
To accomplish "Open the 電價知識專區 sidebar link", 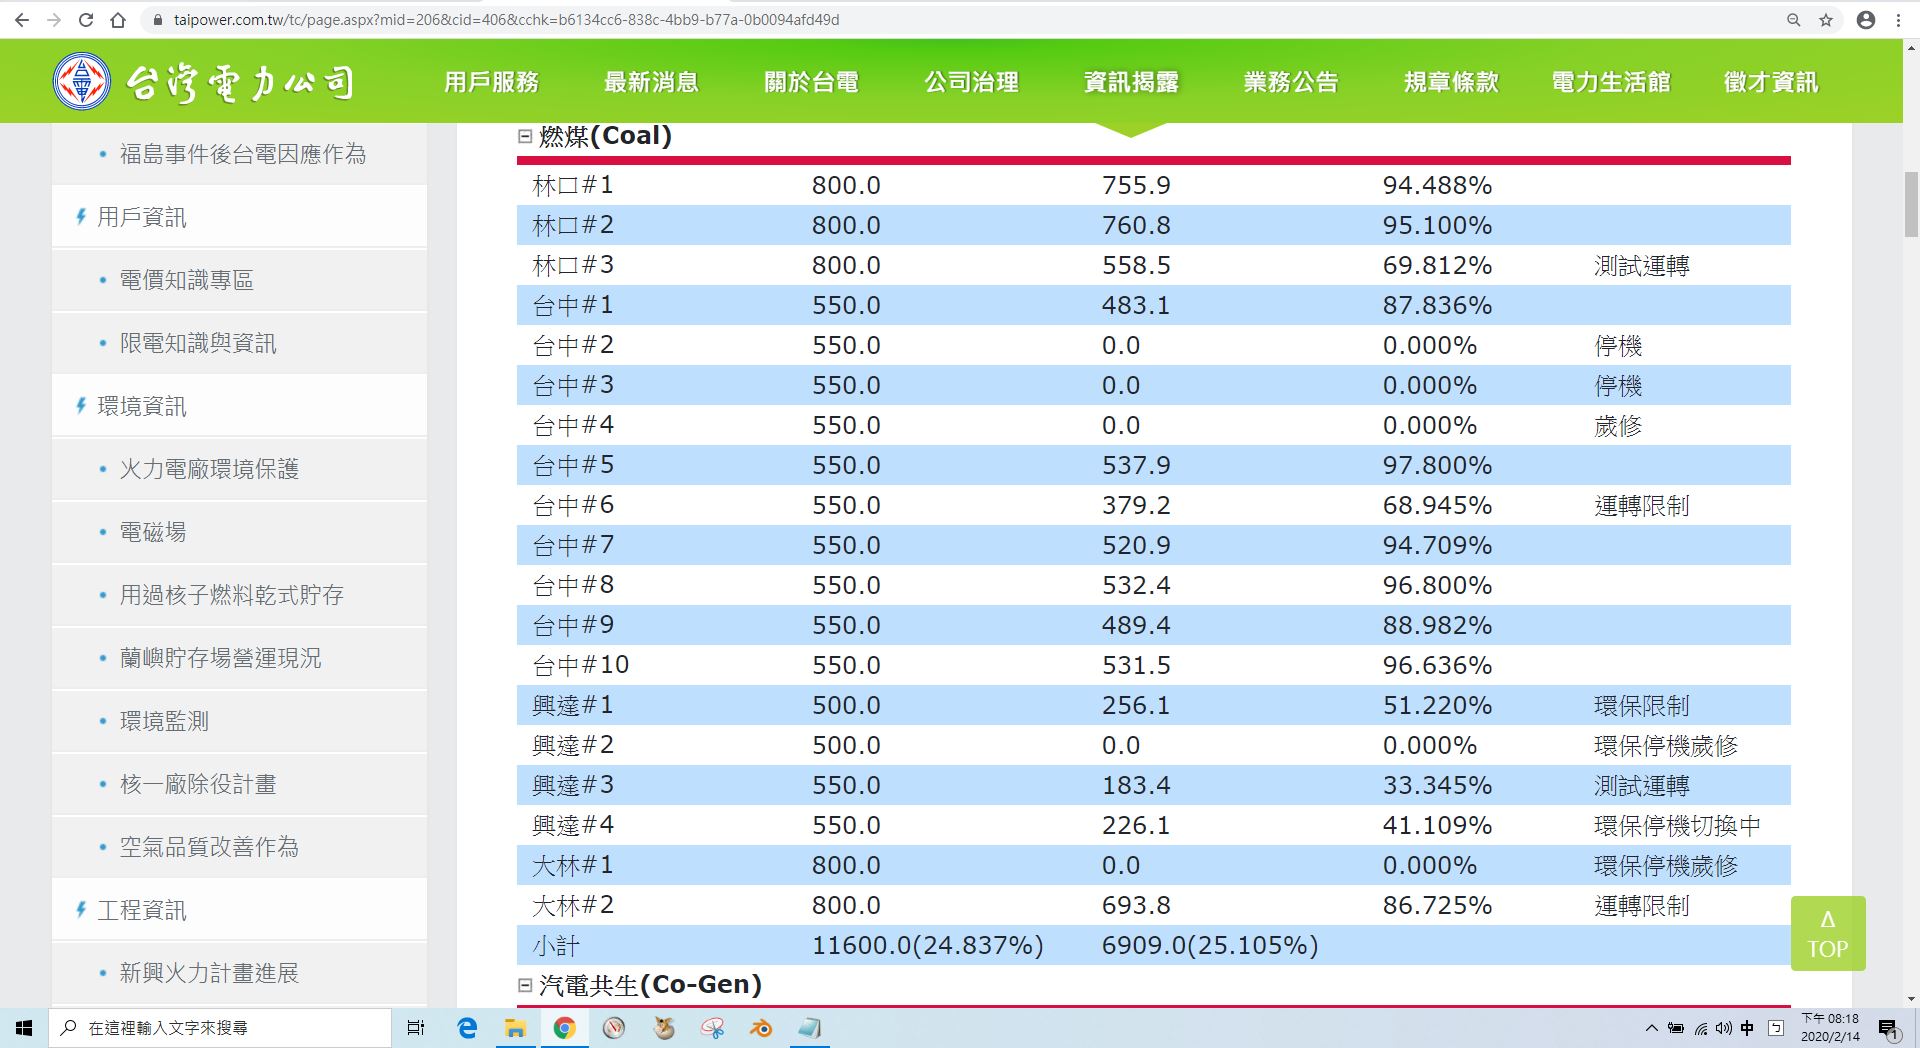I will (187, 280).
